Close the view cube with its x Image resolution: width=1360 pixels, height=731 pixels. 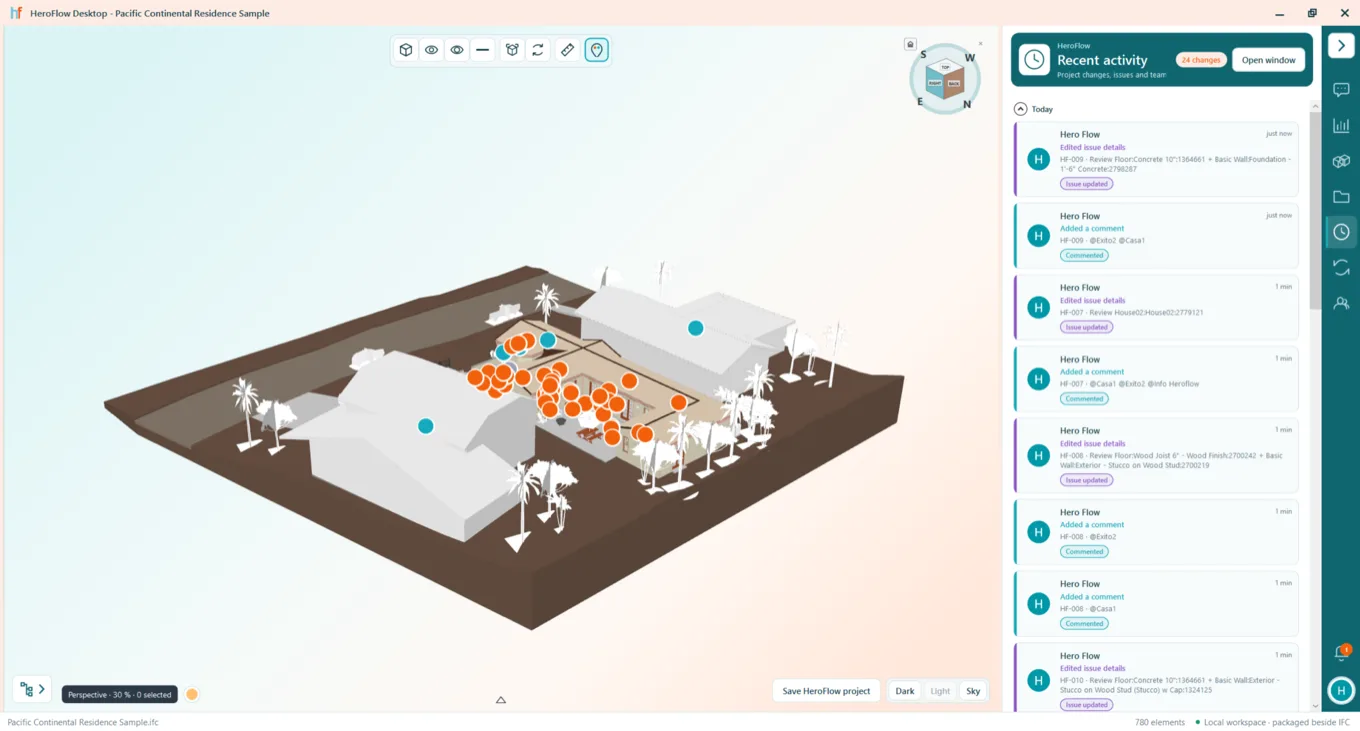click(980, 44)
